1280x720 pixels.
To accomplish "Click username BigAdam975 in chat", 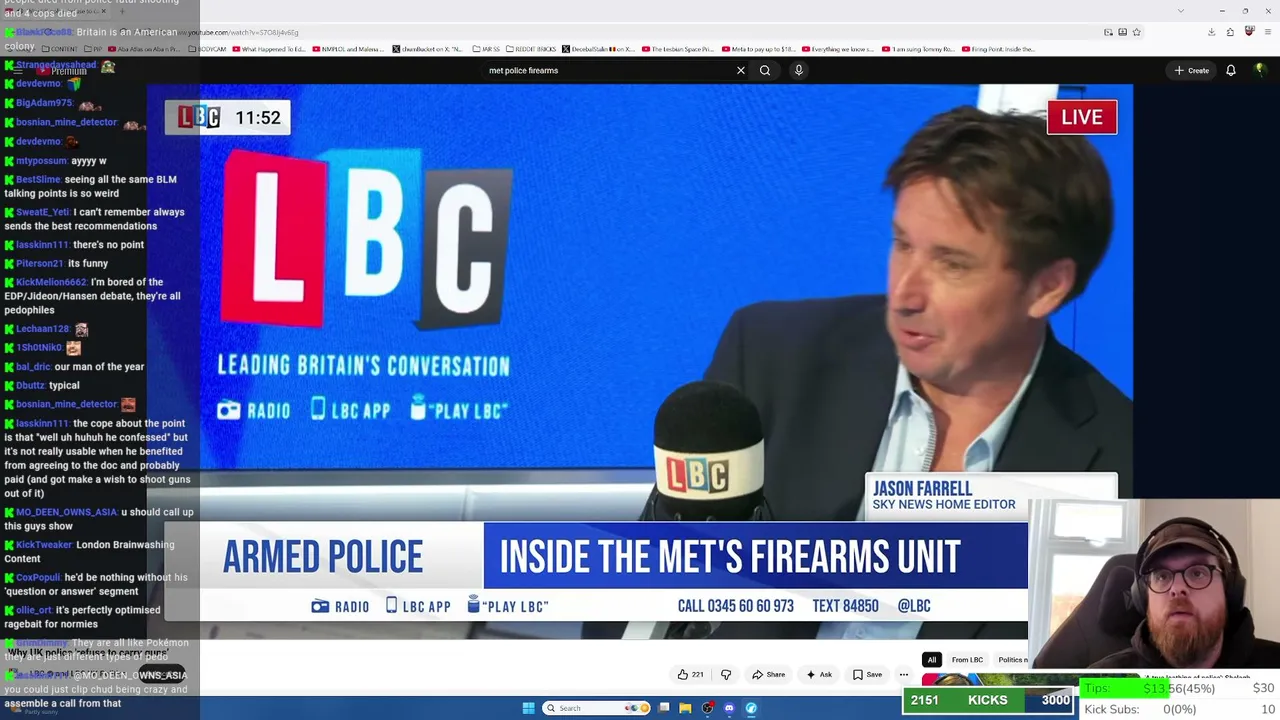I will coord(44,103).
